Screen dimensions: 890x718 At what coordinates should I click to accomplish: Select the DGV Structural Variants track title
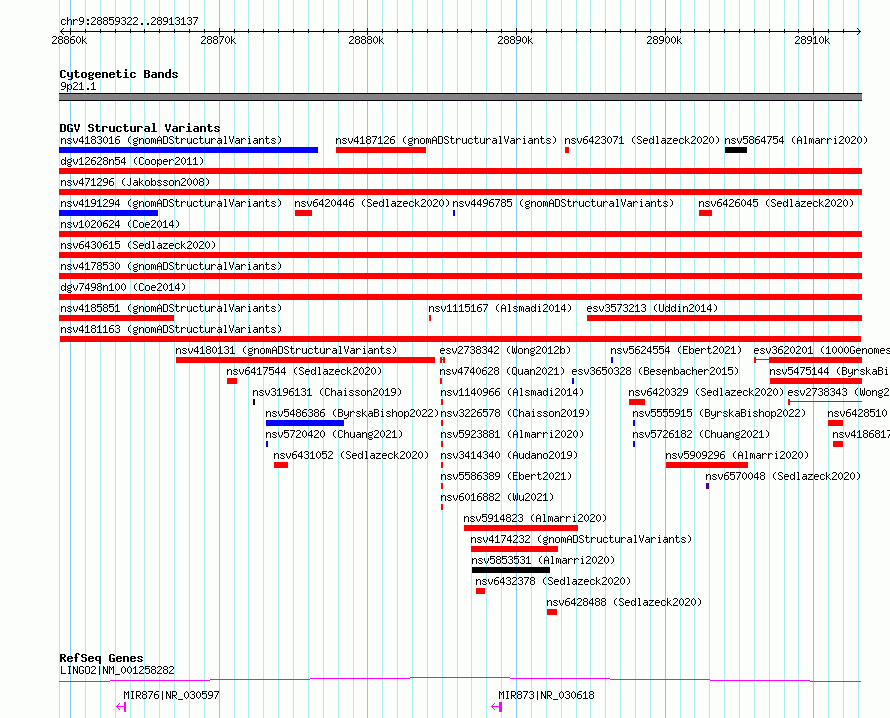coord(140,128)
